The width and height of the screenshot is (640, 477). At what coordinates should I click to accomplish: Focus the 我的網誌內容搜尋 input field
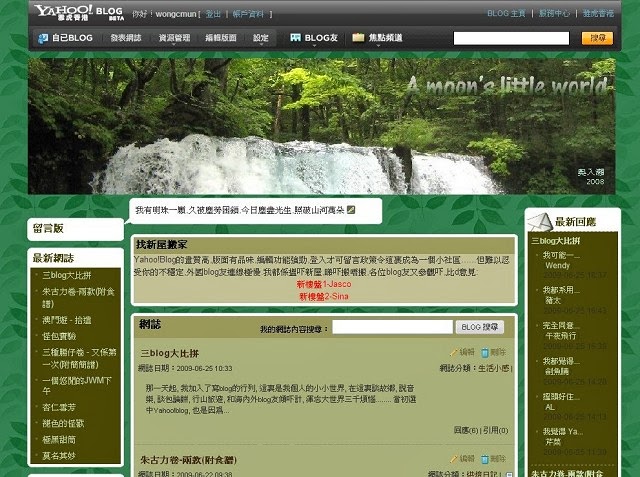392,327
